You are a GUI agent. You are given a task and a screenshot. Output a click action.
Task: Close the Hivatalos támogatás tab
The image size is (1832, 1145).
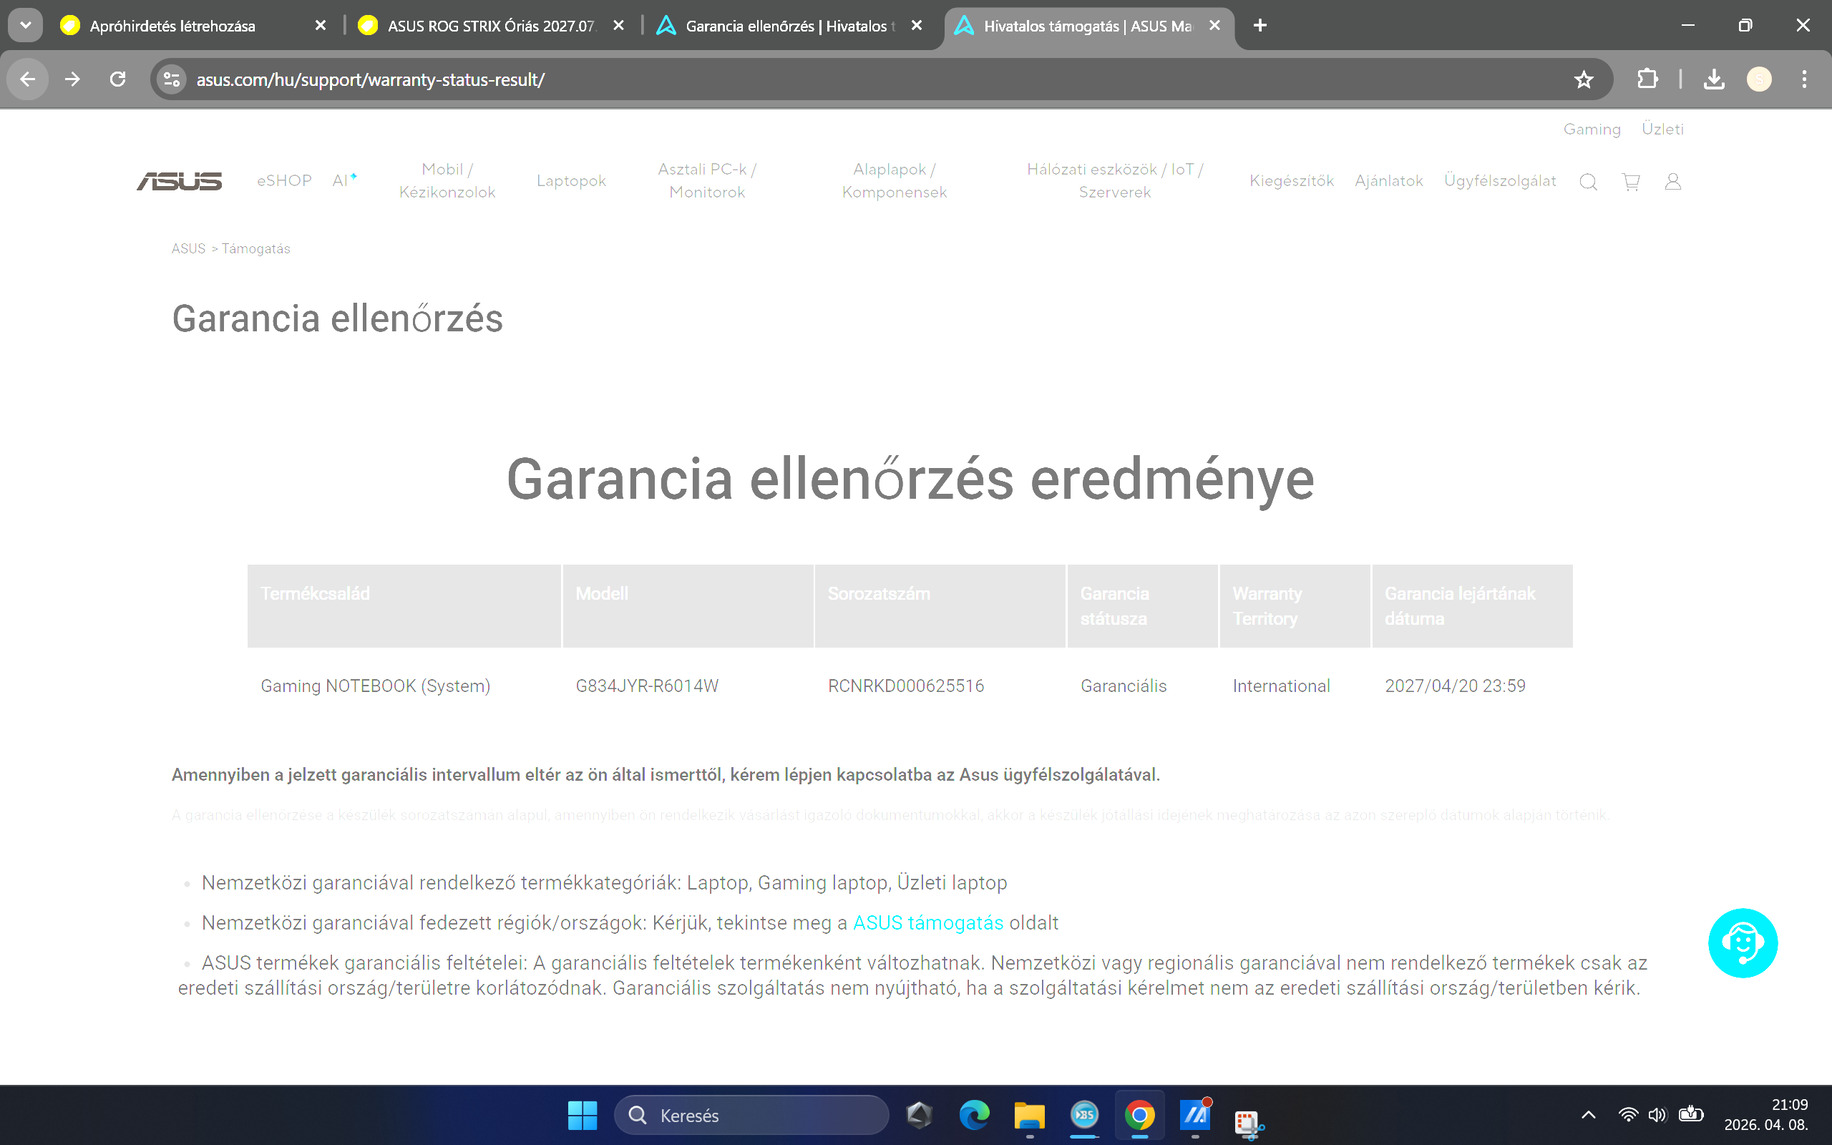tap(1214, 25)
